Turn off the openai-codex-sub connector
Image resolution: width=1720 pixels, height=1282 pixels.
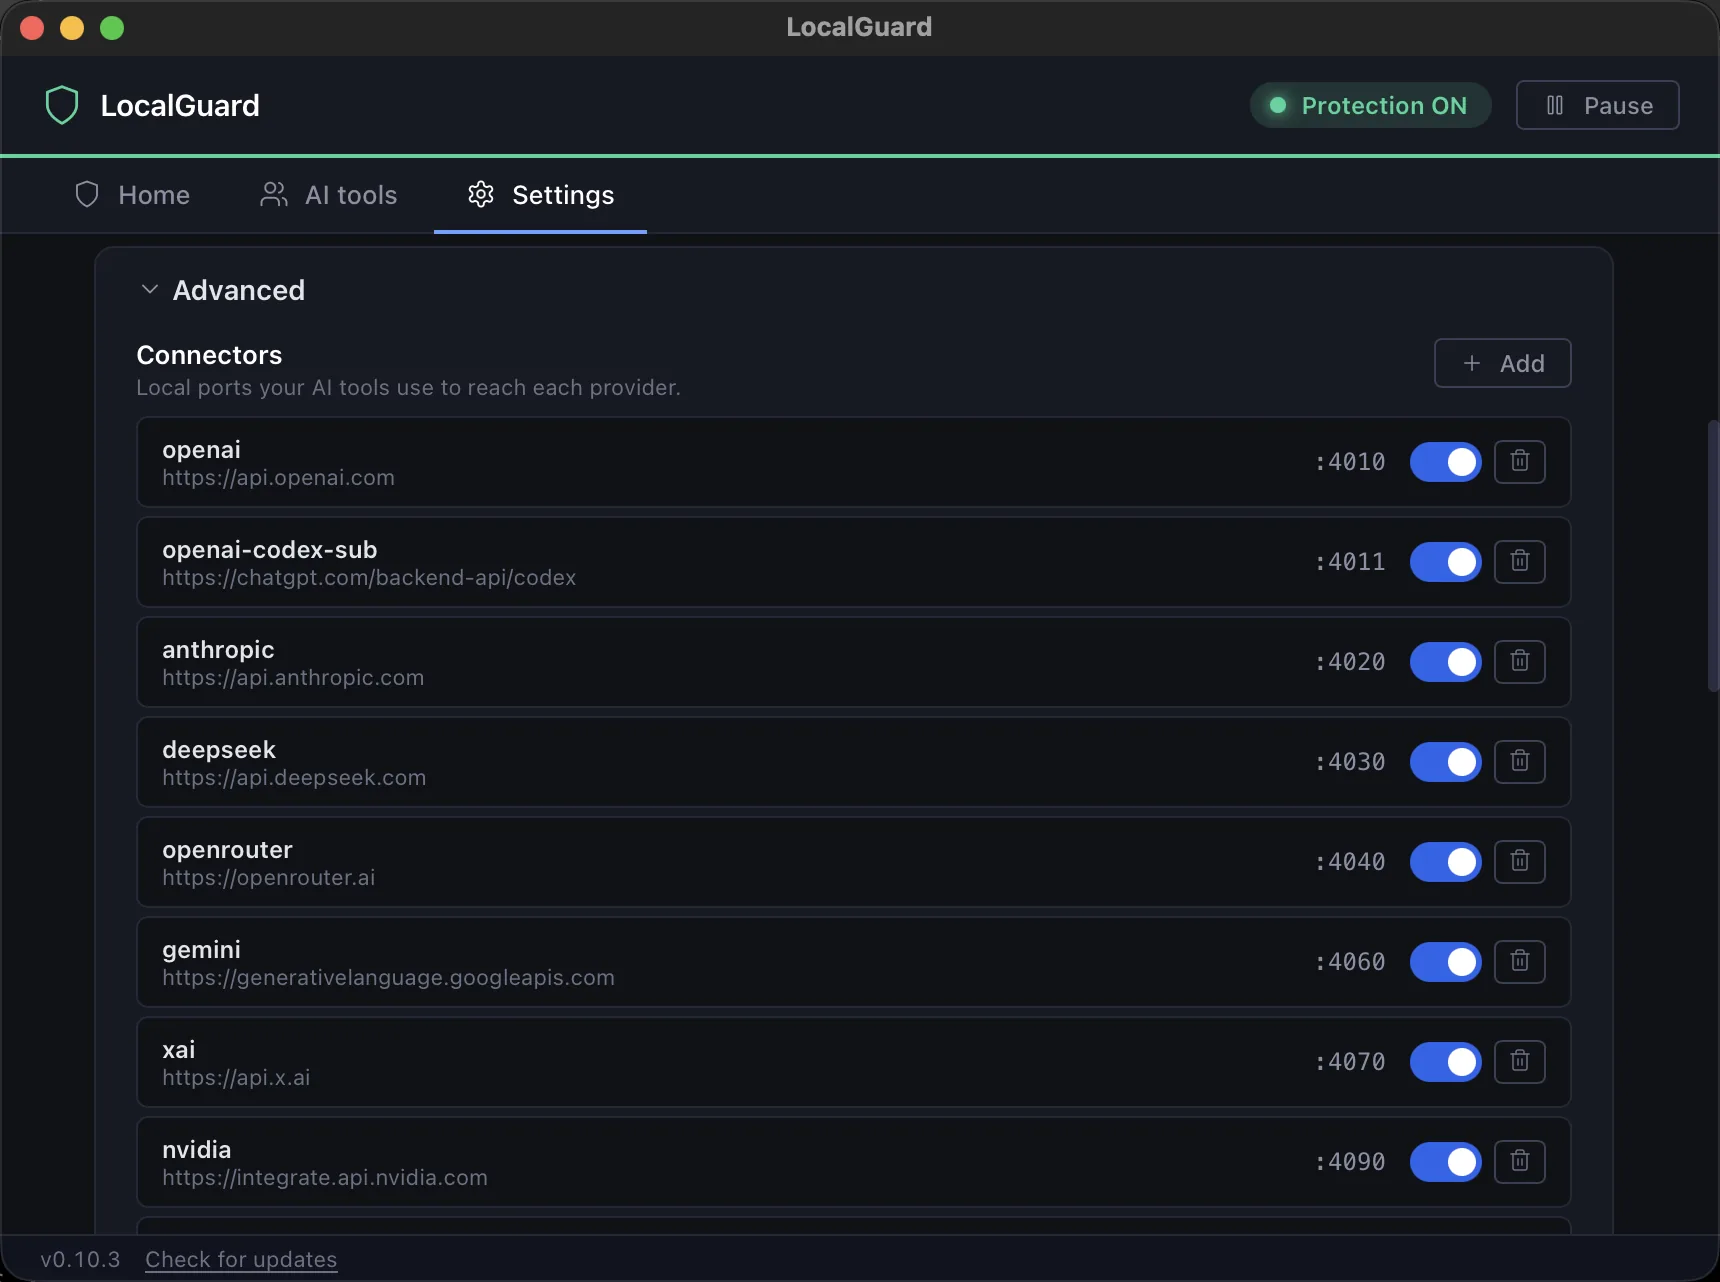[x=1445, y=562]
